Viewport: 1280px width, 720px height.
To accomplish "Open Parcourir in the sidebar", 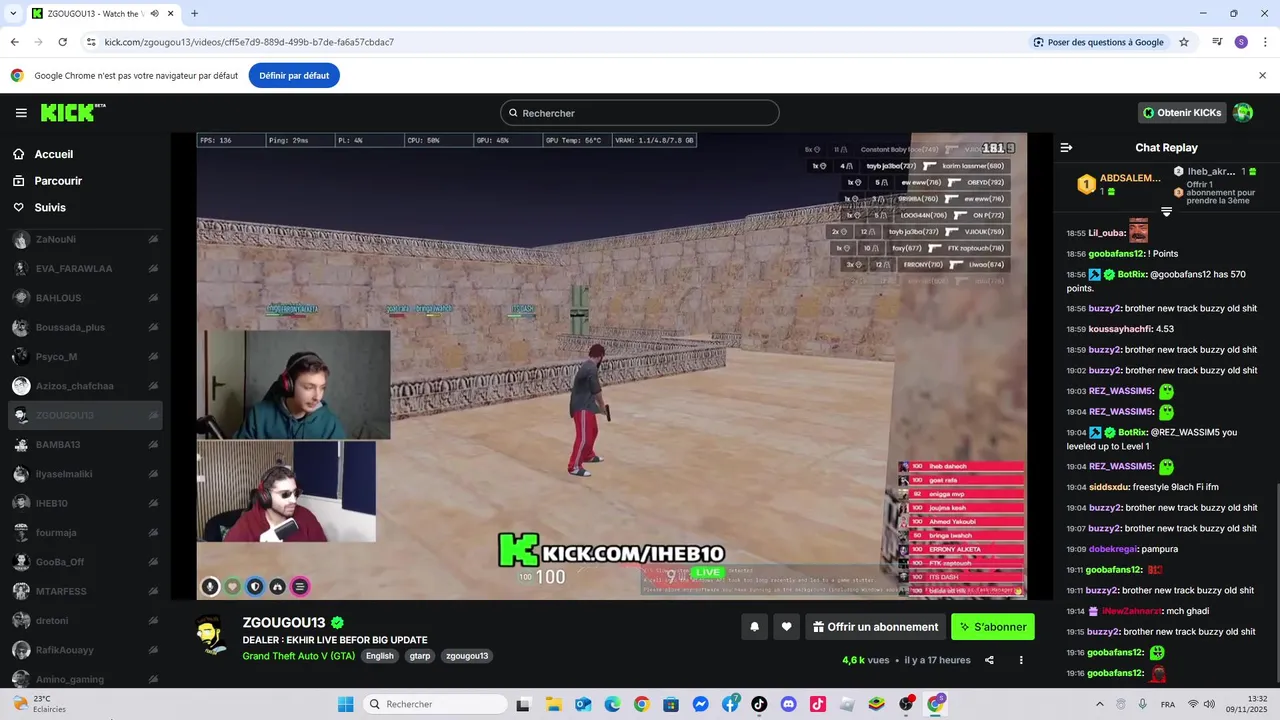I will click(58, 181).
